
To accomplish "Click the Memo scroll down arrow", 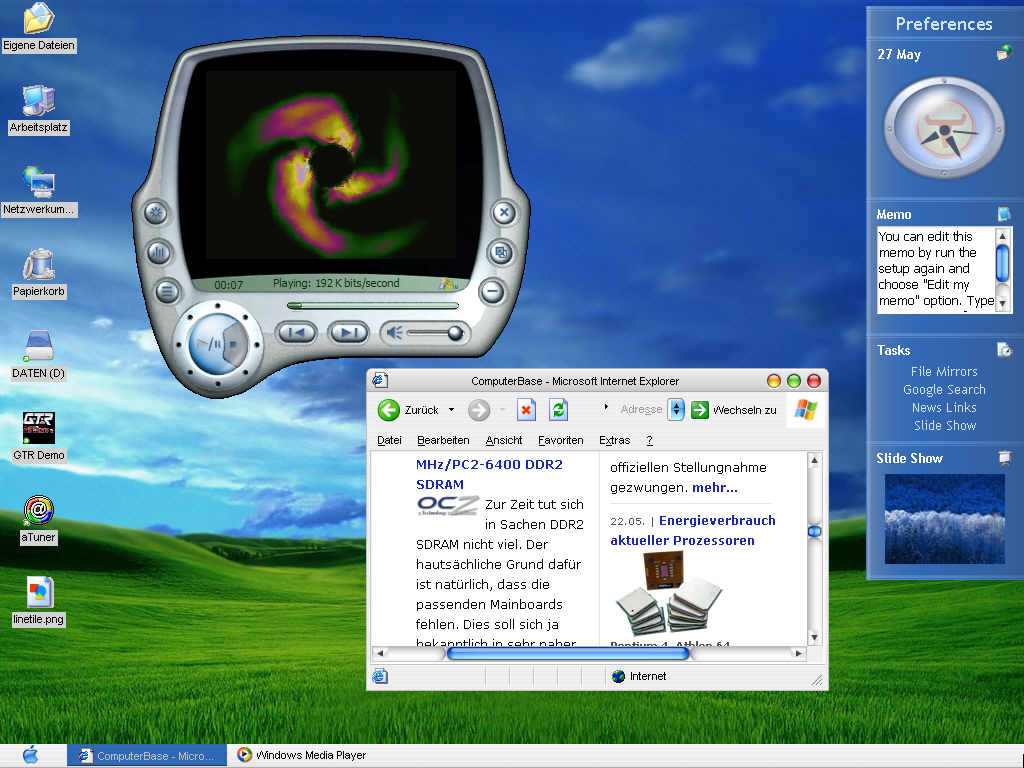I will click(1002, 304).
